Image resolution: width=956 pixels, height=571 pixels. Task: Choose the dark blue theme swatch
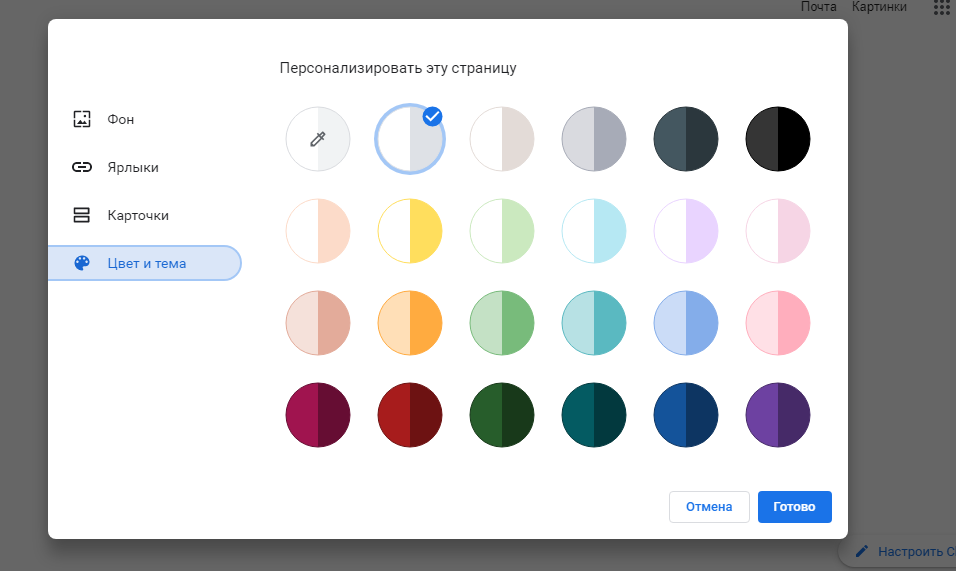point(686,415)
